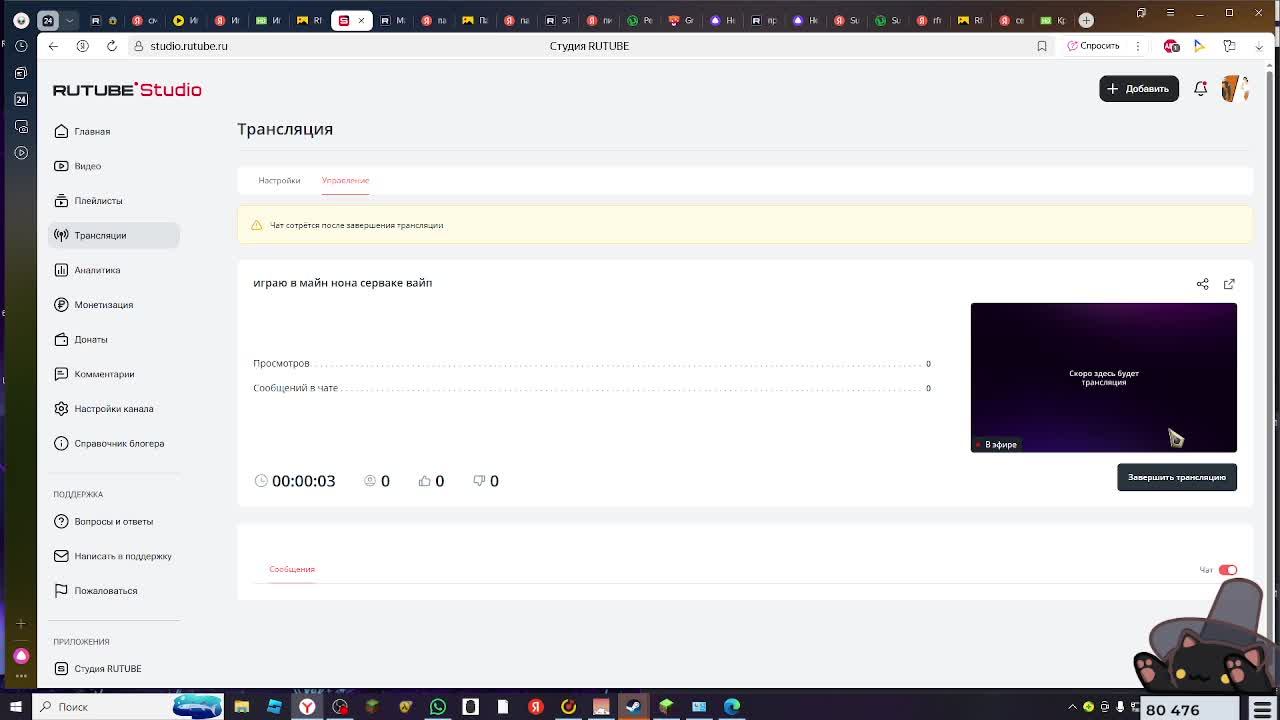This screenshot has height=720, width=1280.
Task: Click the browser back arrow
Action: tap(53, 46)
